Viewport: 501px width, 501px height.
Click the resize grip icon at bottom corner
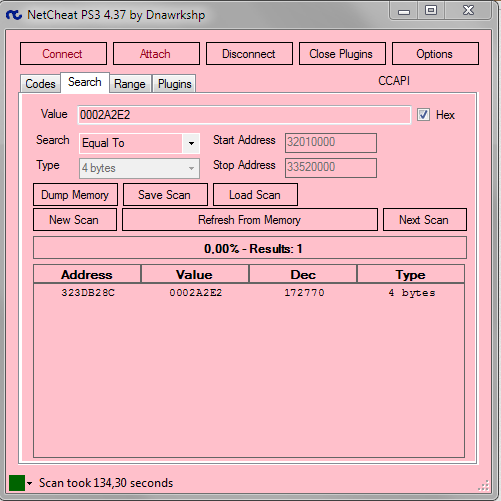click(x=484, y=486)
